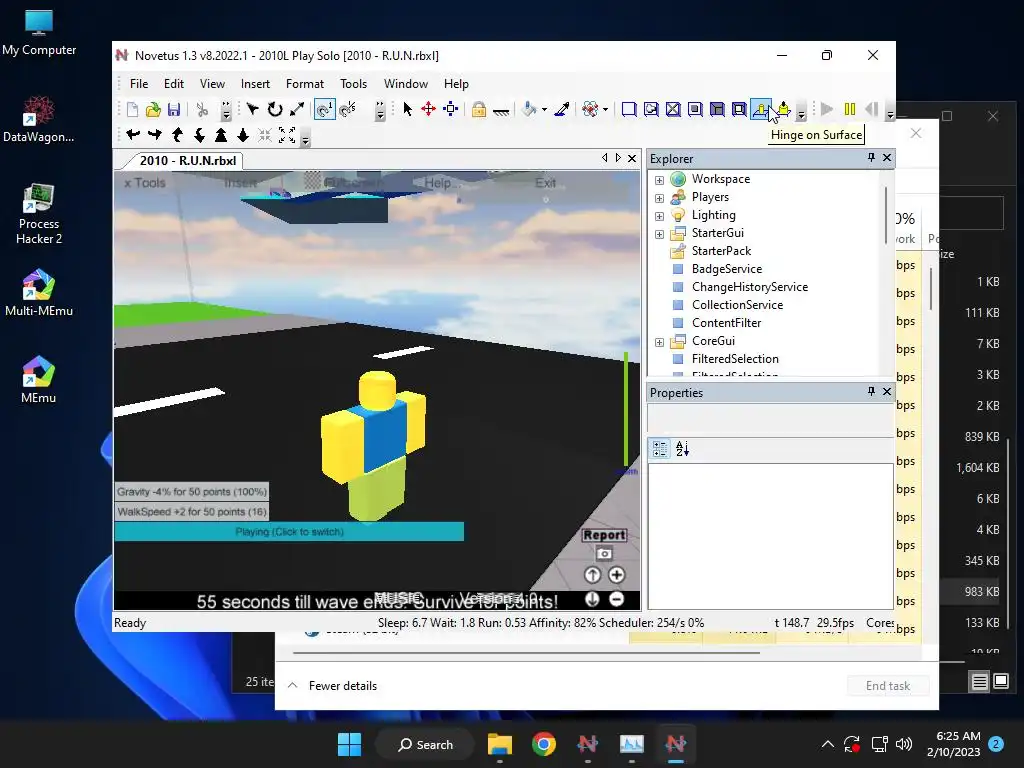1024x768 pixels.
Task: Select the Rotate selection tool icon
Action: [275, 109]
